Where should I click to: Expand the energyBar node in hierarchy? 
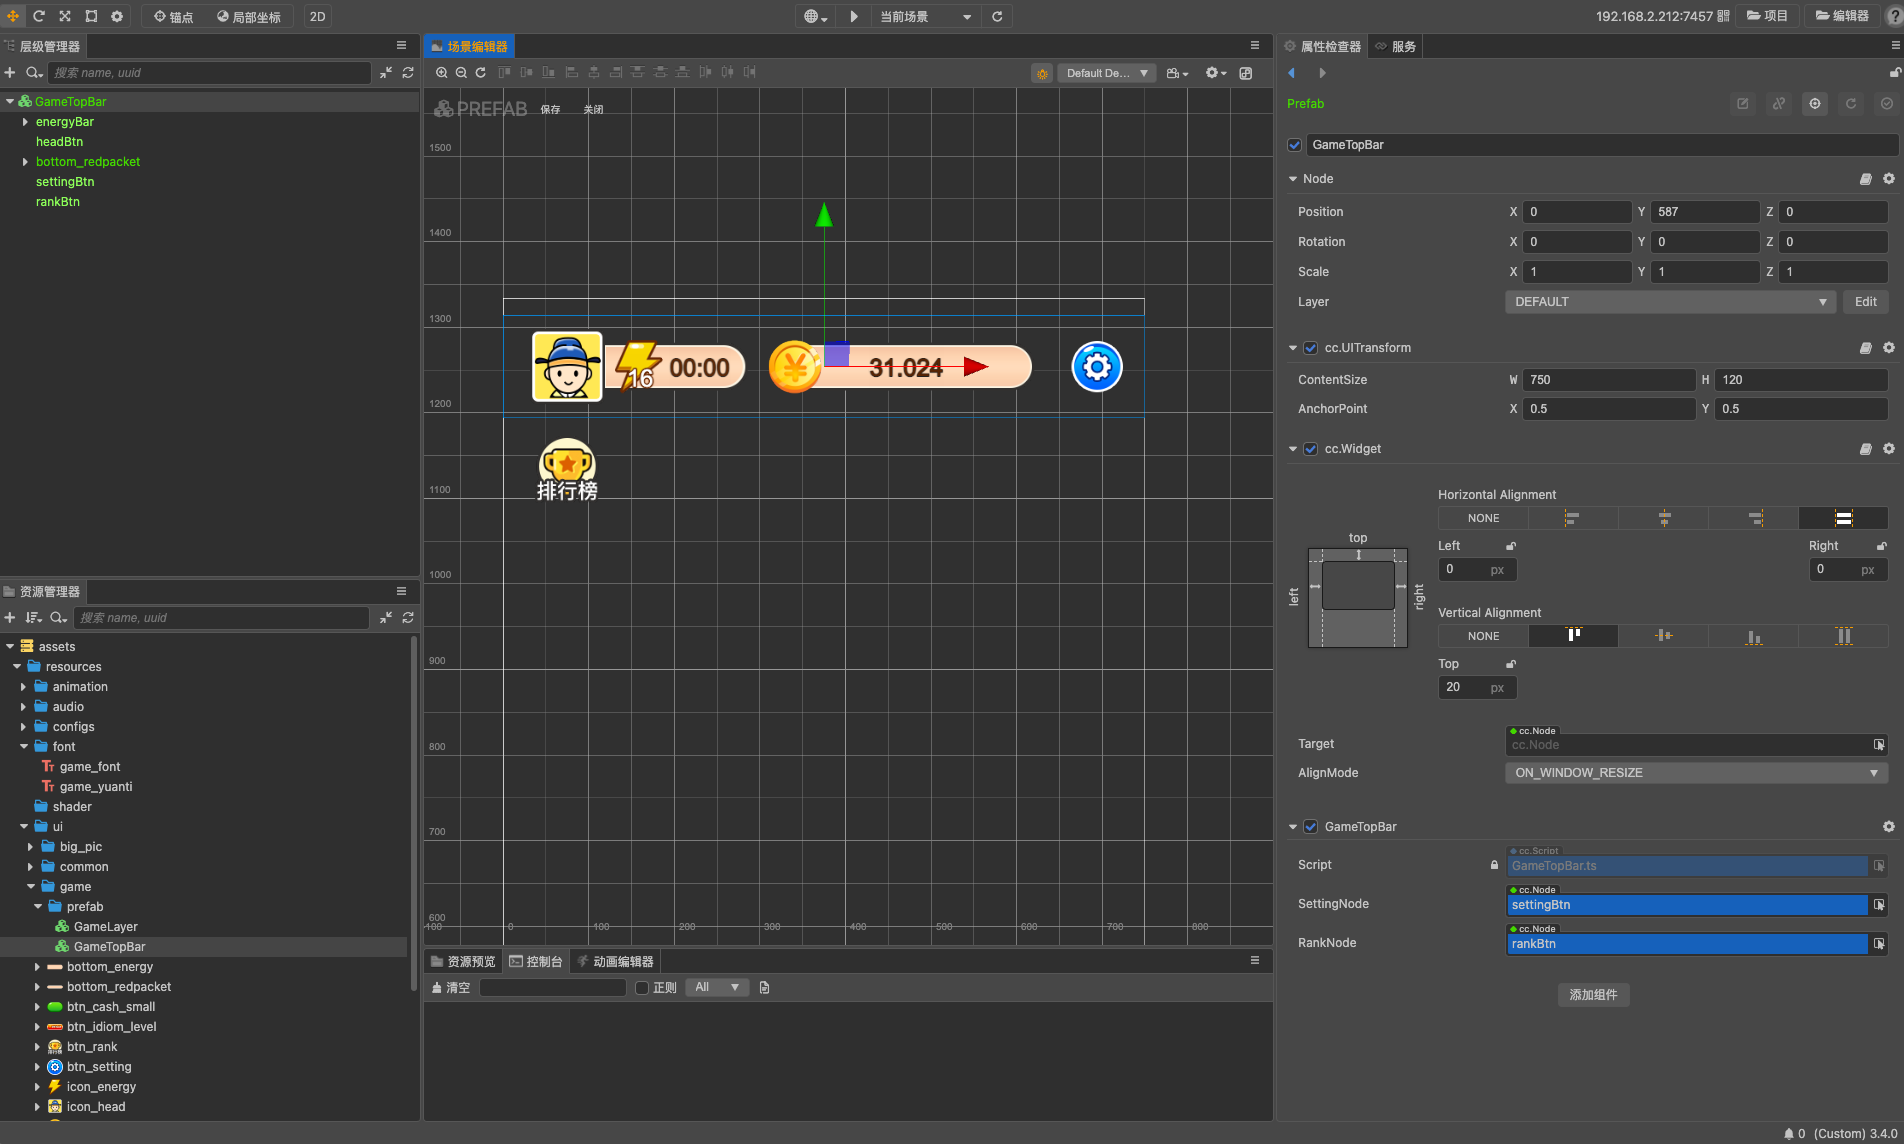coord(25,122)
